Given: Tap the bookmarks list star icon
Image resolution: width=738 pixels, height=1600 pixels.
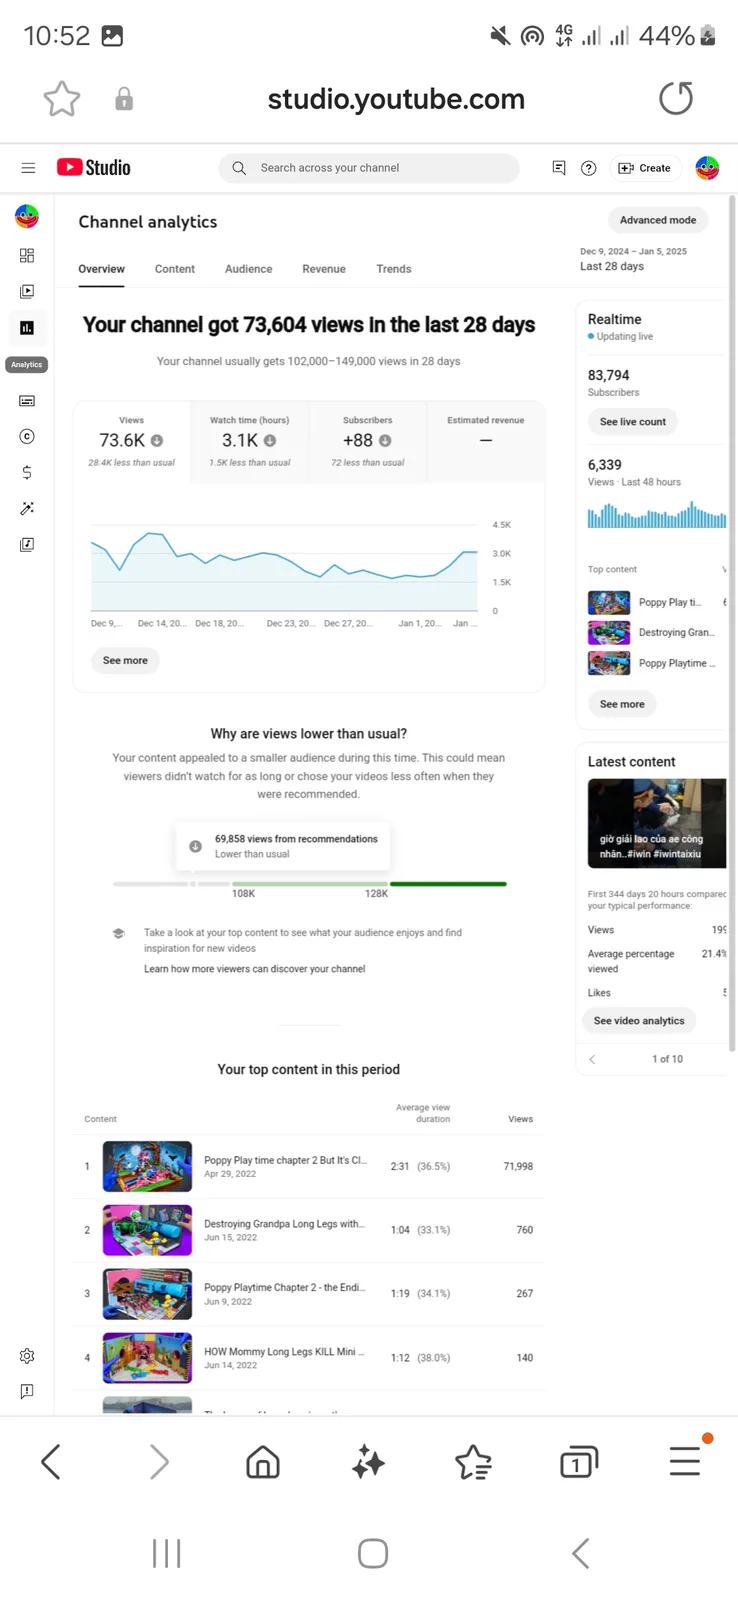Looking at the screenshot, I should [473, 1462].
